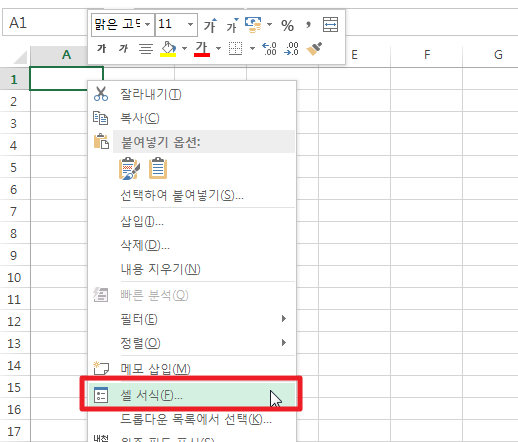Image resolution: width=518 pixels, height=442 pixels.
Task: Apply percent style in mini toolbar
Action: (x=287, y=25)
